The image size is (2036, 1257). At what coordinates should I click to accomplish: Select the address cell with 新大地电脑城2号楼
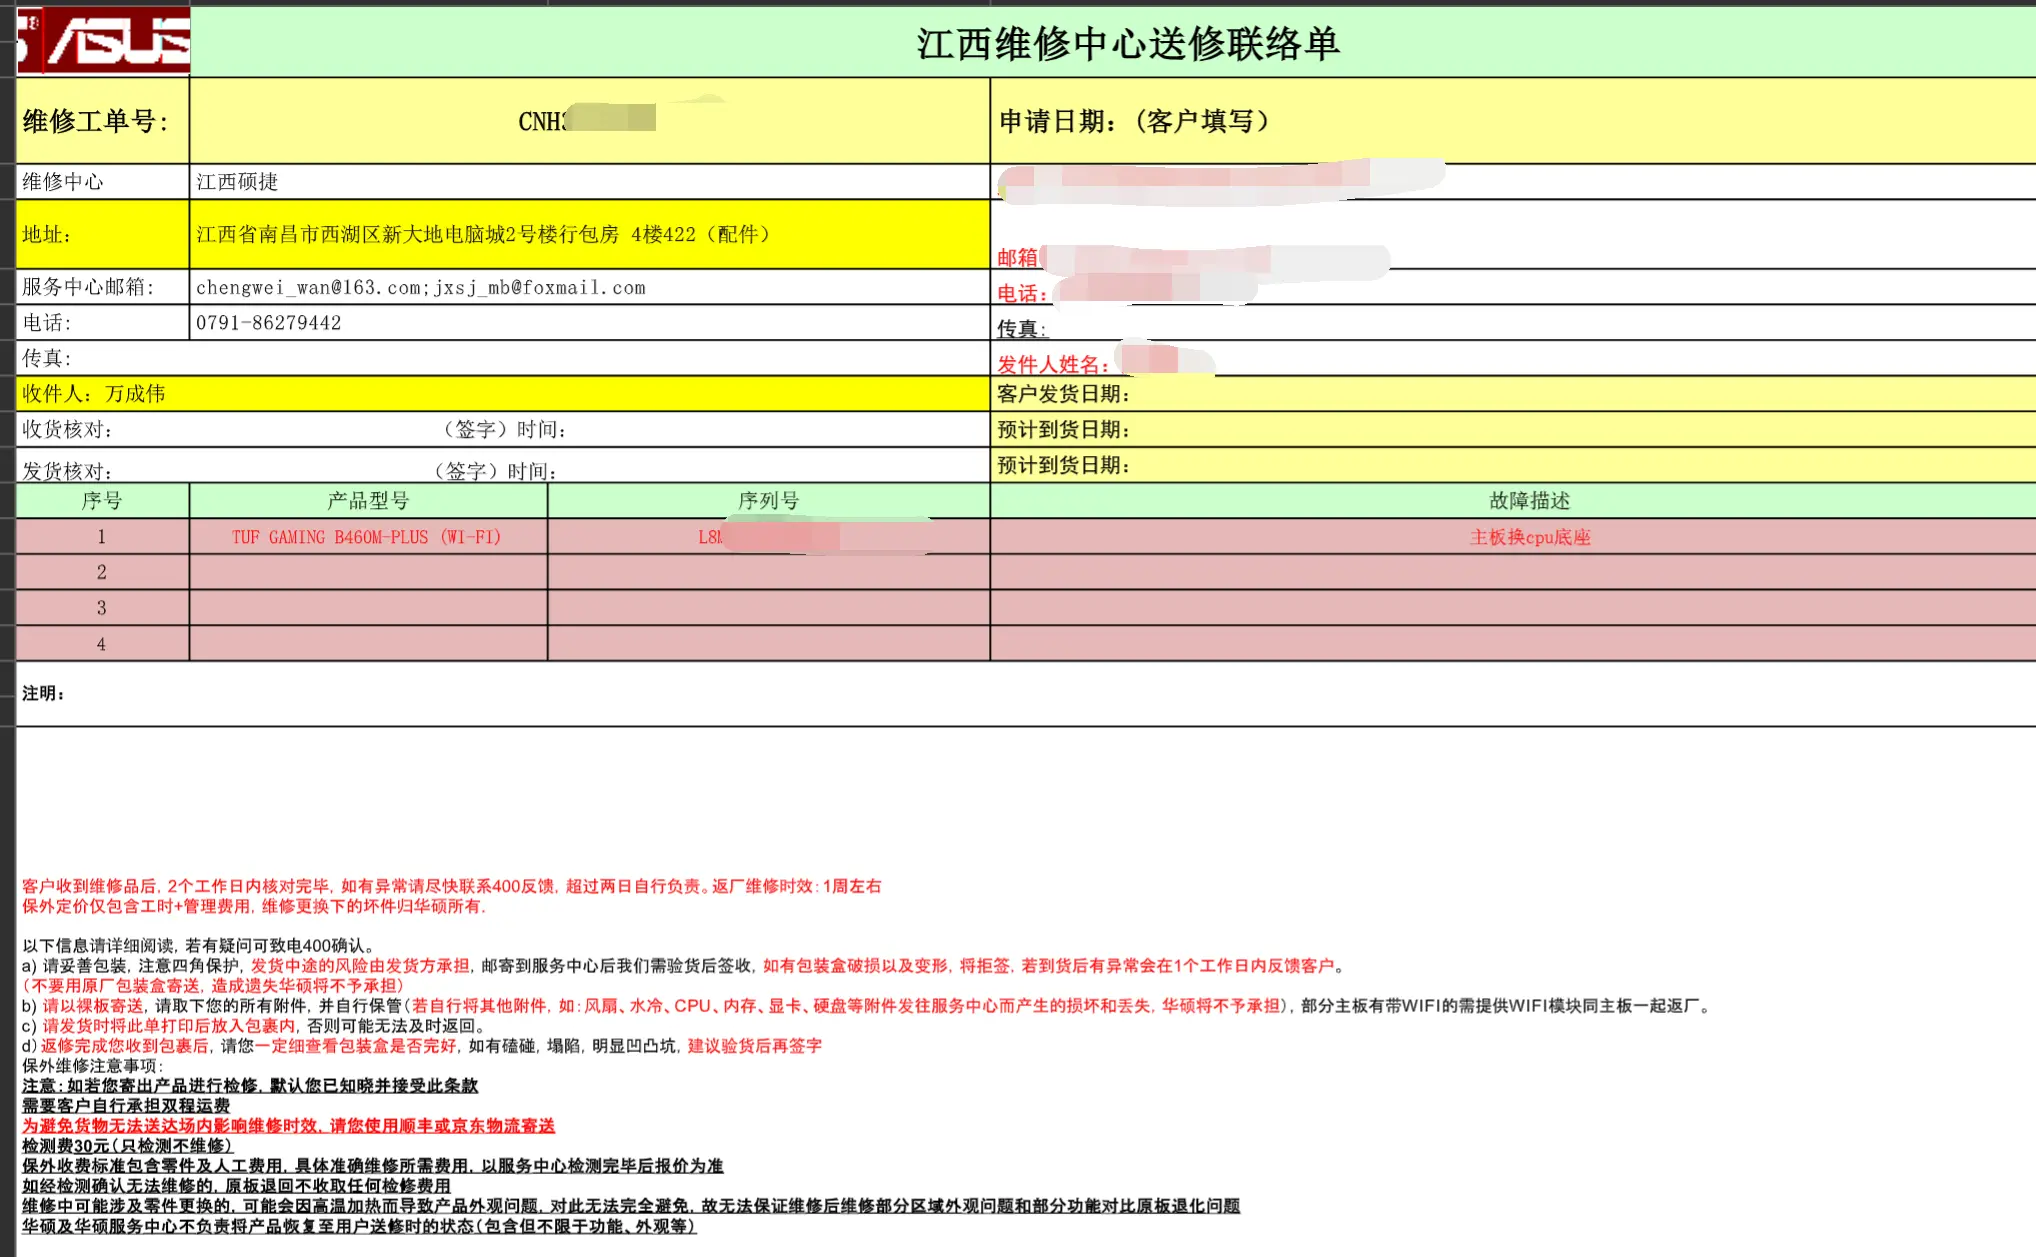[x=590, y=234]
